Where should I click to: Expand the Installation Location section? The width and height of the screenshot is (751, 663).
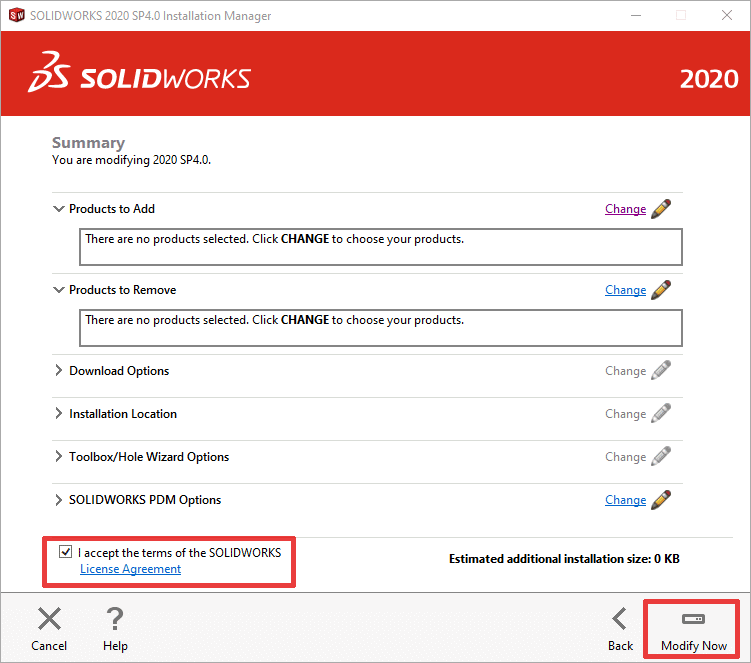58,413
